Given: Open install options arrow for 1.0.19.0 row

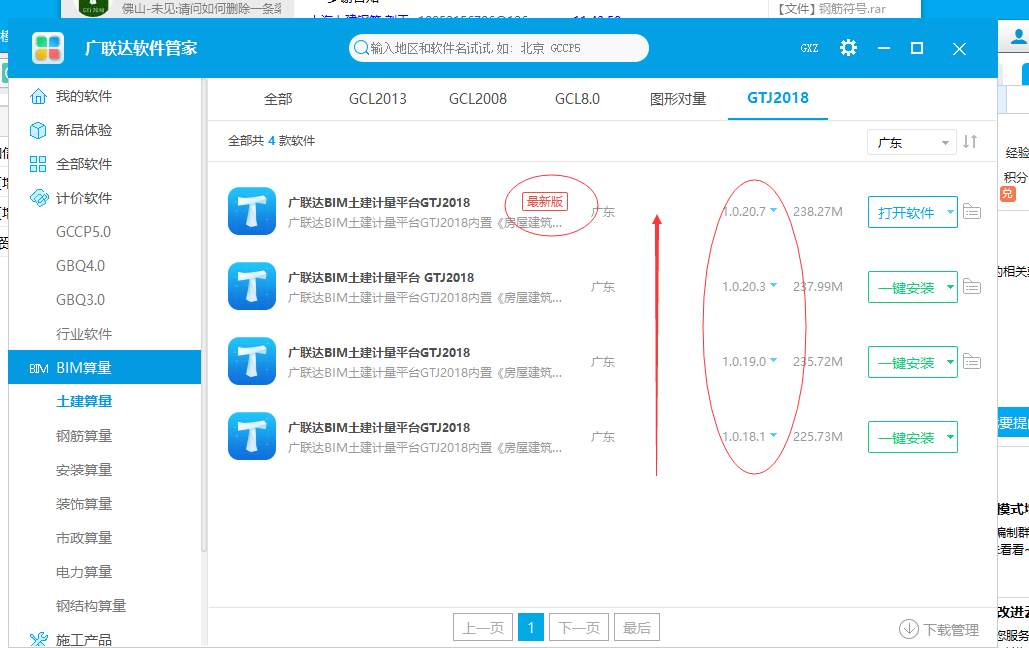Looking at the screenshot, I should (x=950, y=362).
